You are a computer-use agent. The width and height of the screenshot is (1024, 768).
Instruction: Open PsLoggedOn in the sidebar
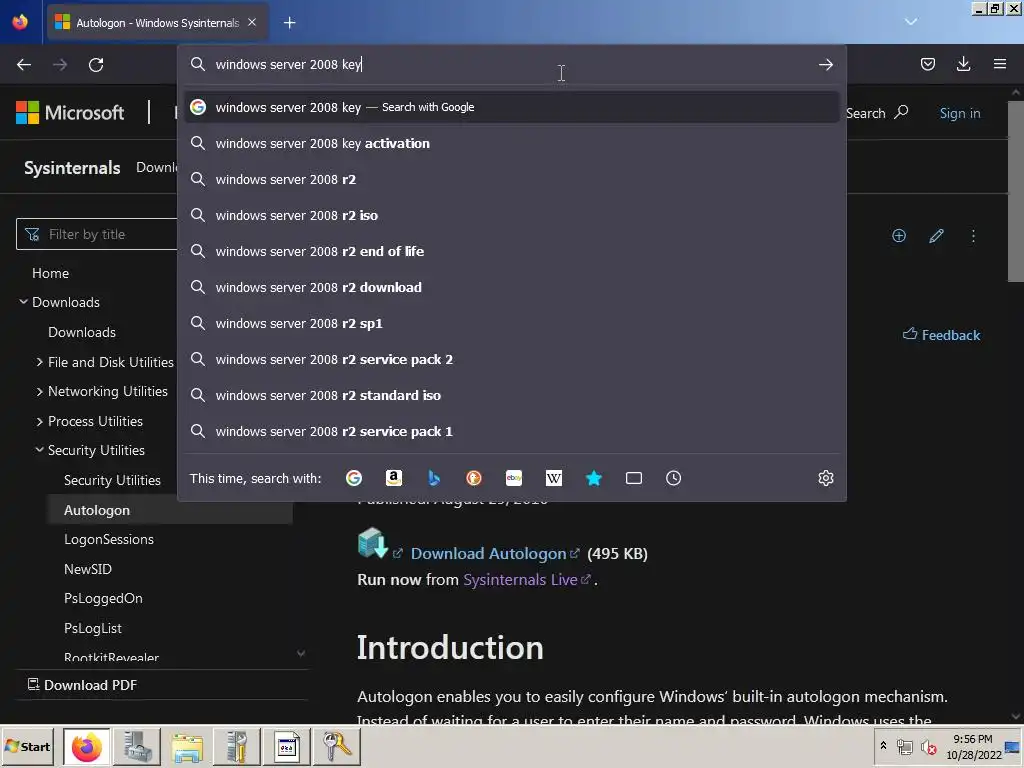tap(103, 598)
